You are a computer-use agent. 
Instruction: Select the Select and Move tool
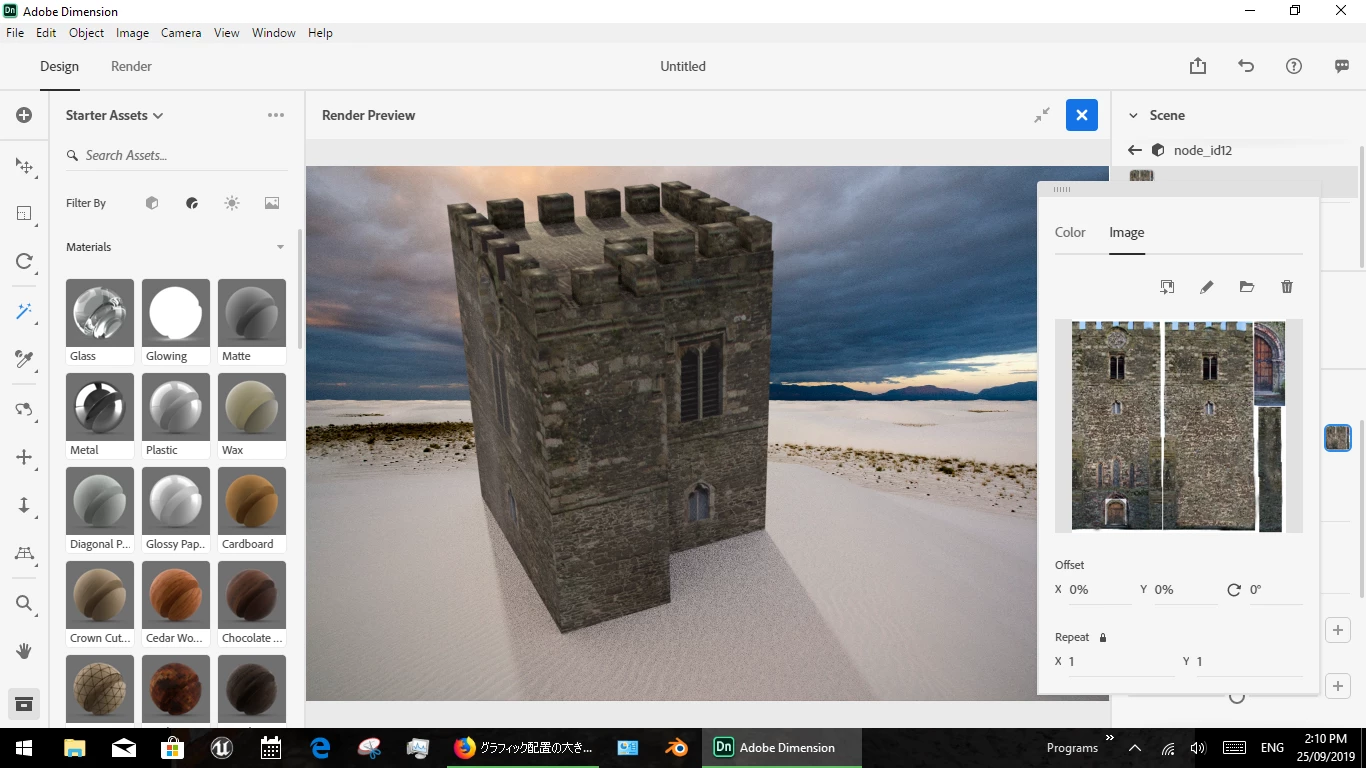point(24,166)
